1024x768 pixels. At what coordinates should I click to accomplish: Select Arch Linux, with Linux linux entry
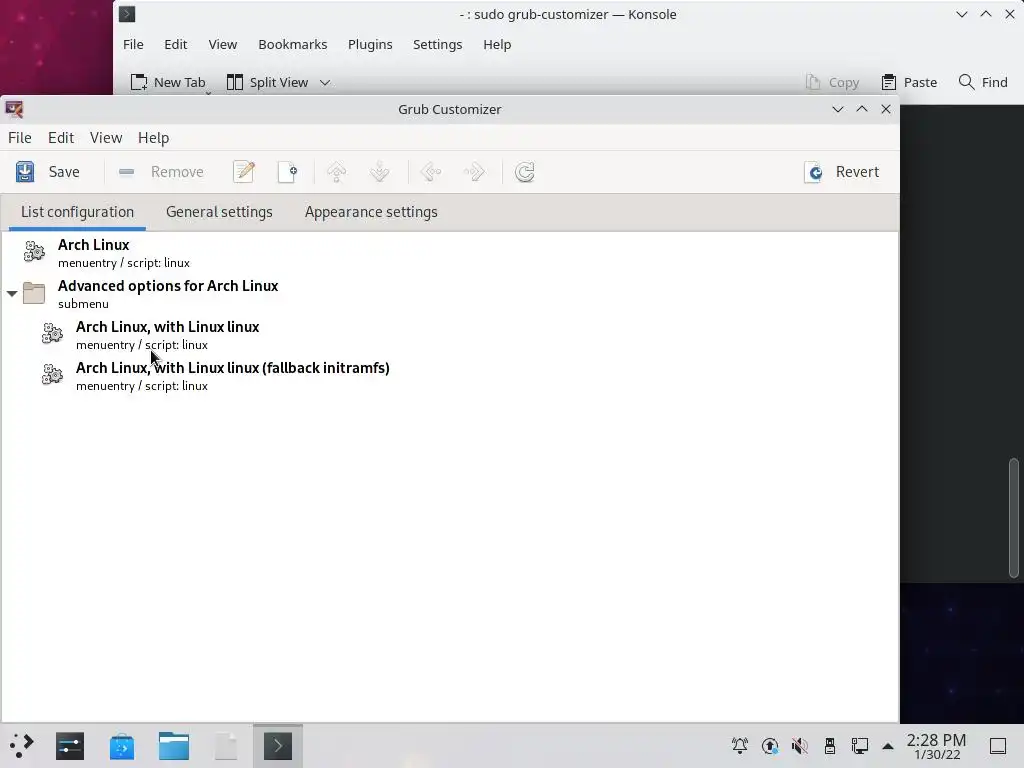[x=450, y=335]
